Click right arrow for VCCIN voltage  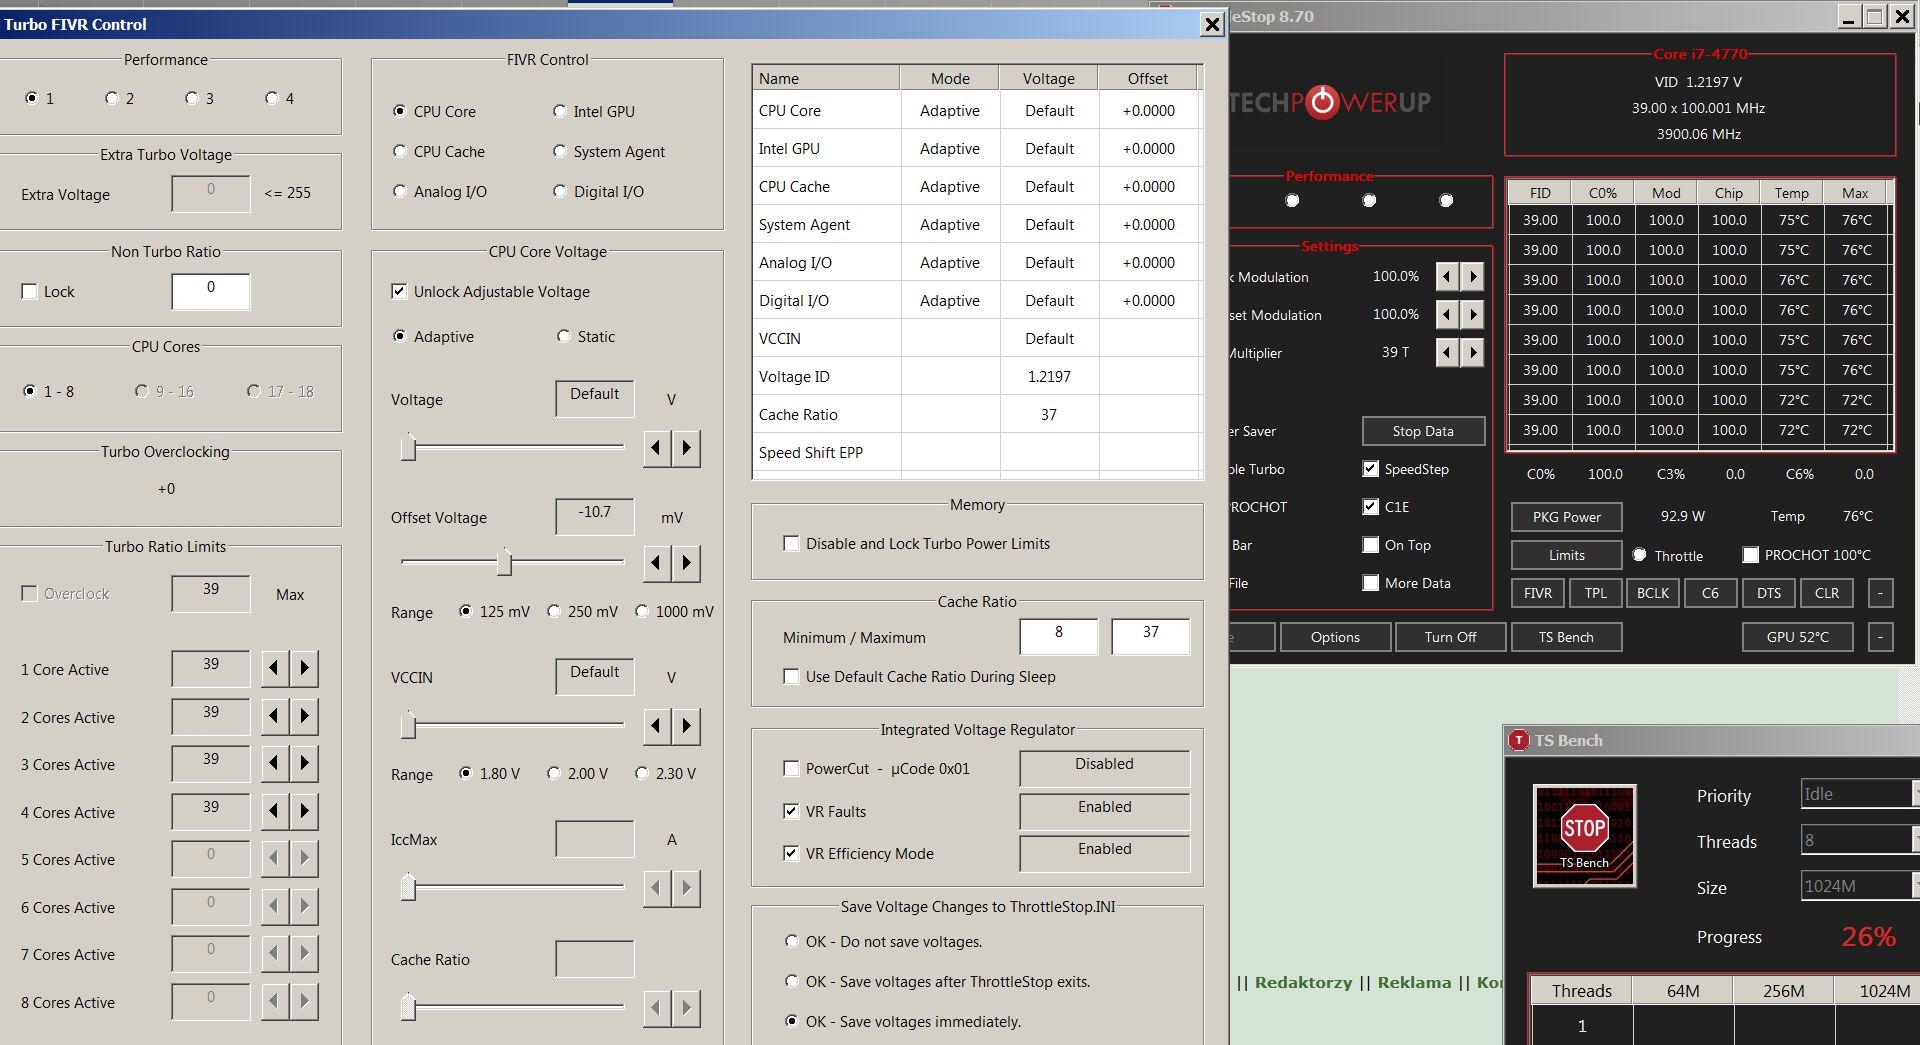687,726
